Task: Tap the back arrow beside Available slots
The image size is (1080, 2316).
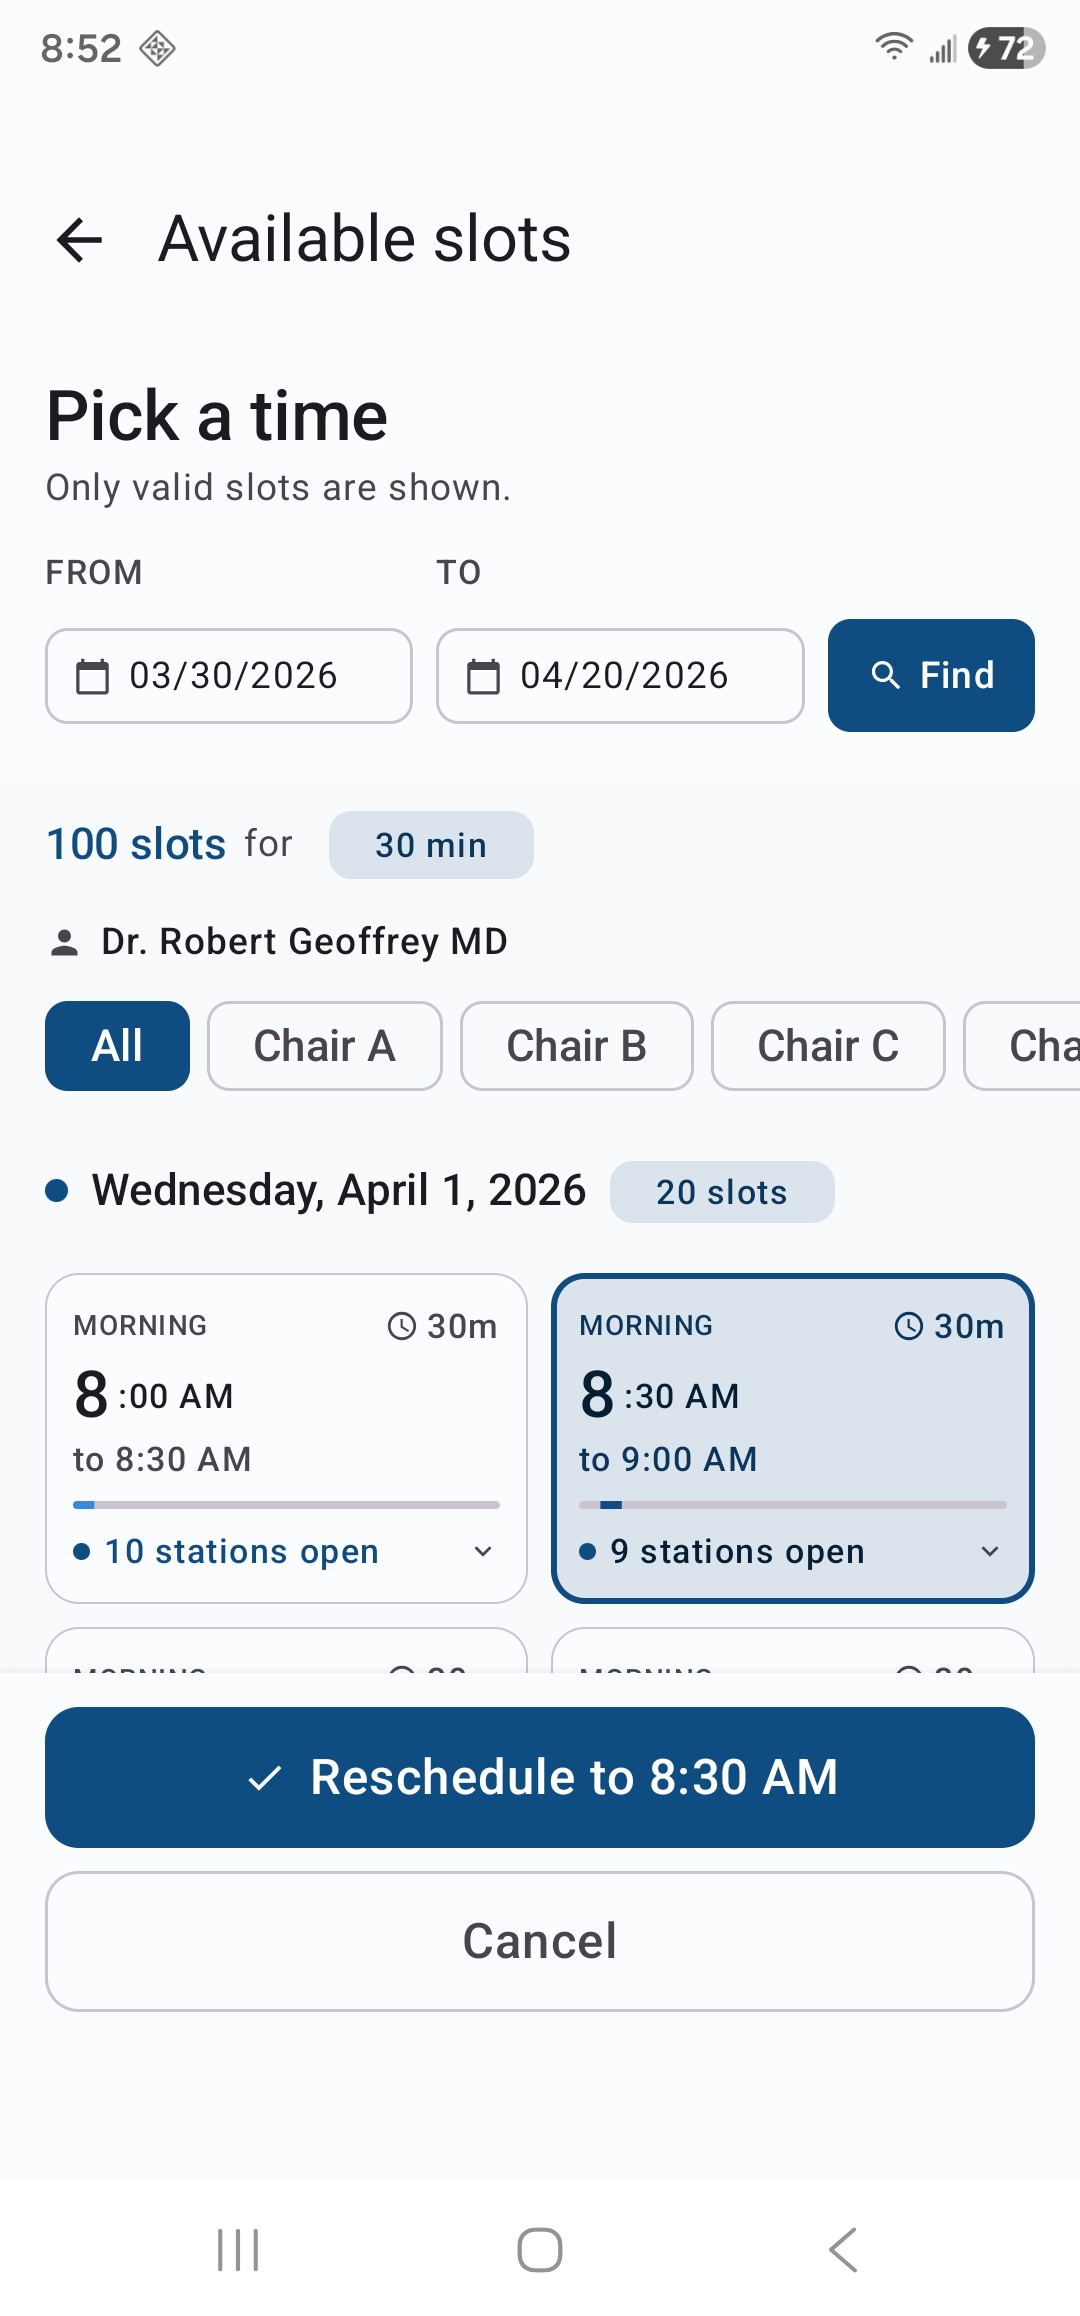Action: (80, 240)
